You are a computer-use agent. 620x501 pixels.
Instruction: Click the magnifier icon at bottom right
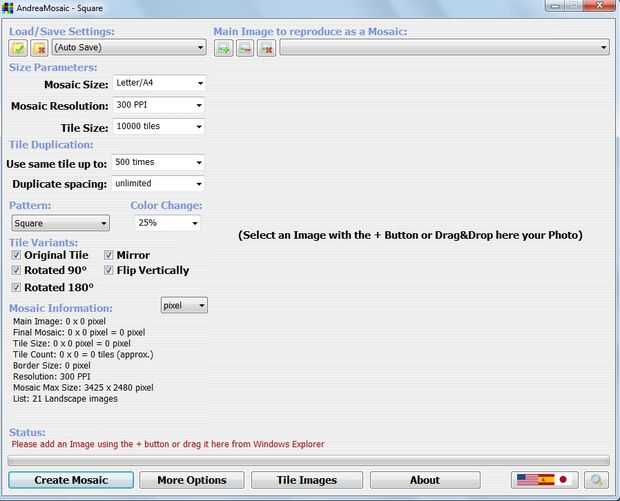coord(596,480)
